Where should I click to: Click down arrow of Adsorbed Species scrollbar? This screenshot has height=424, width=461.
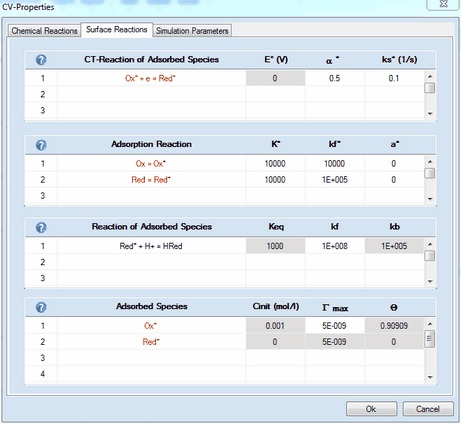coord(430,377)
